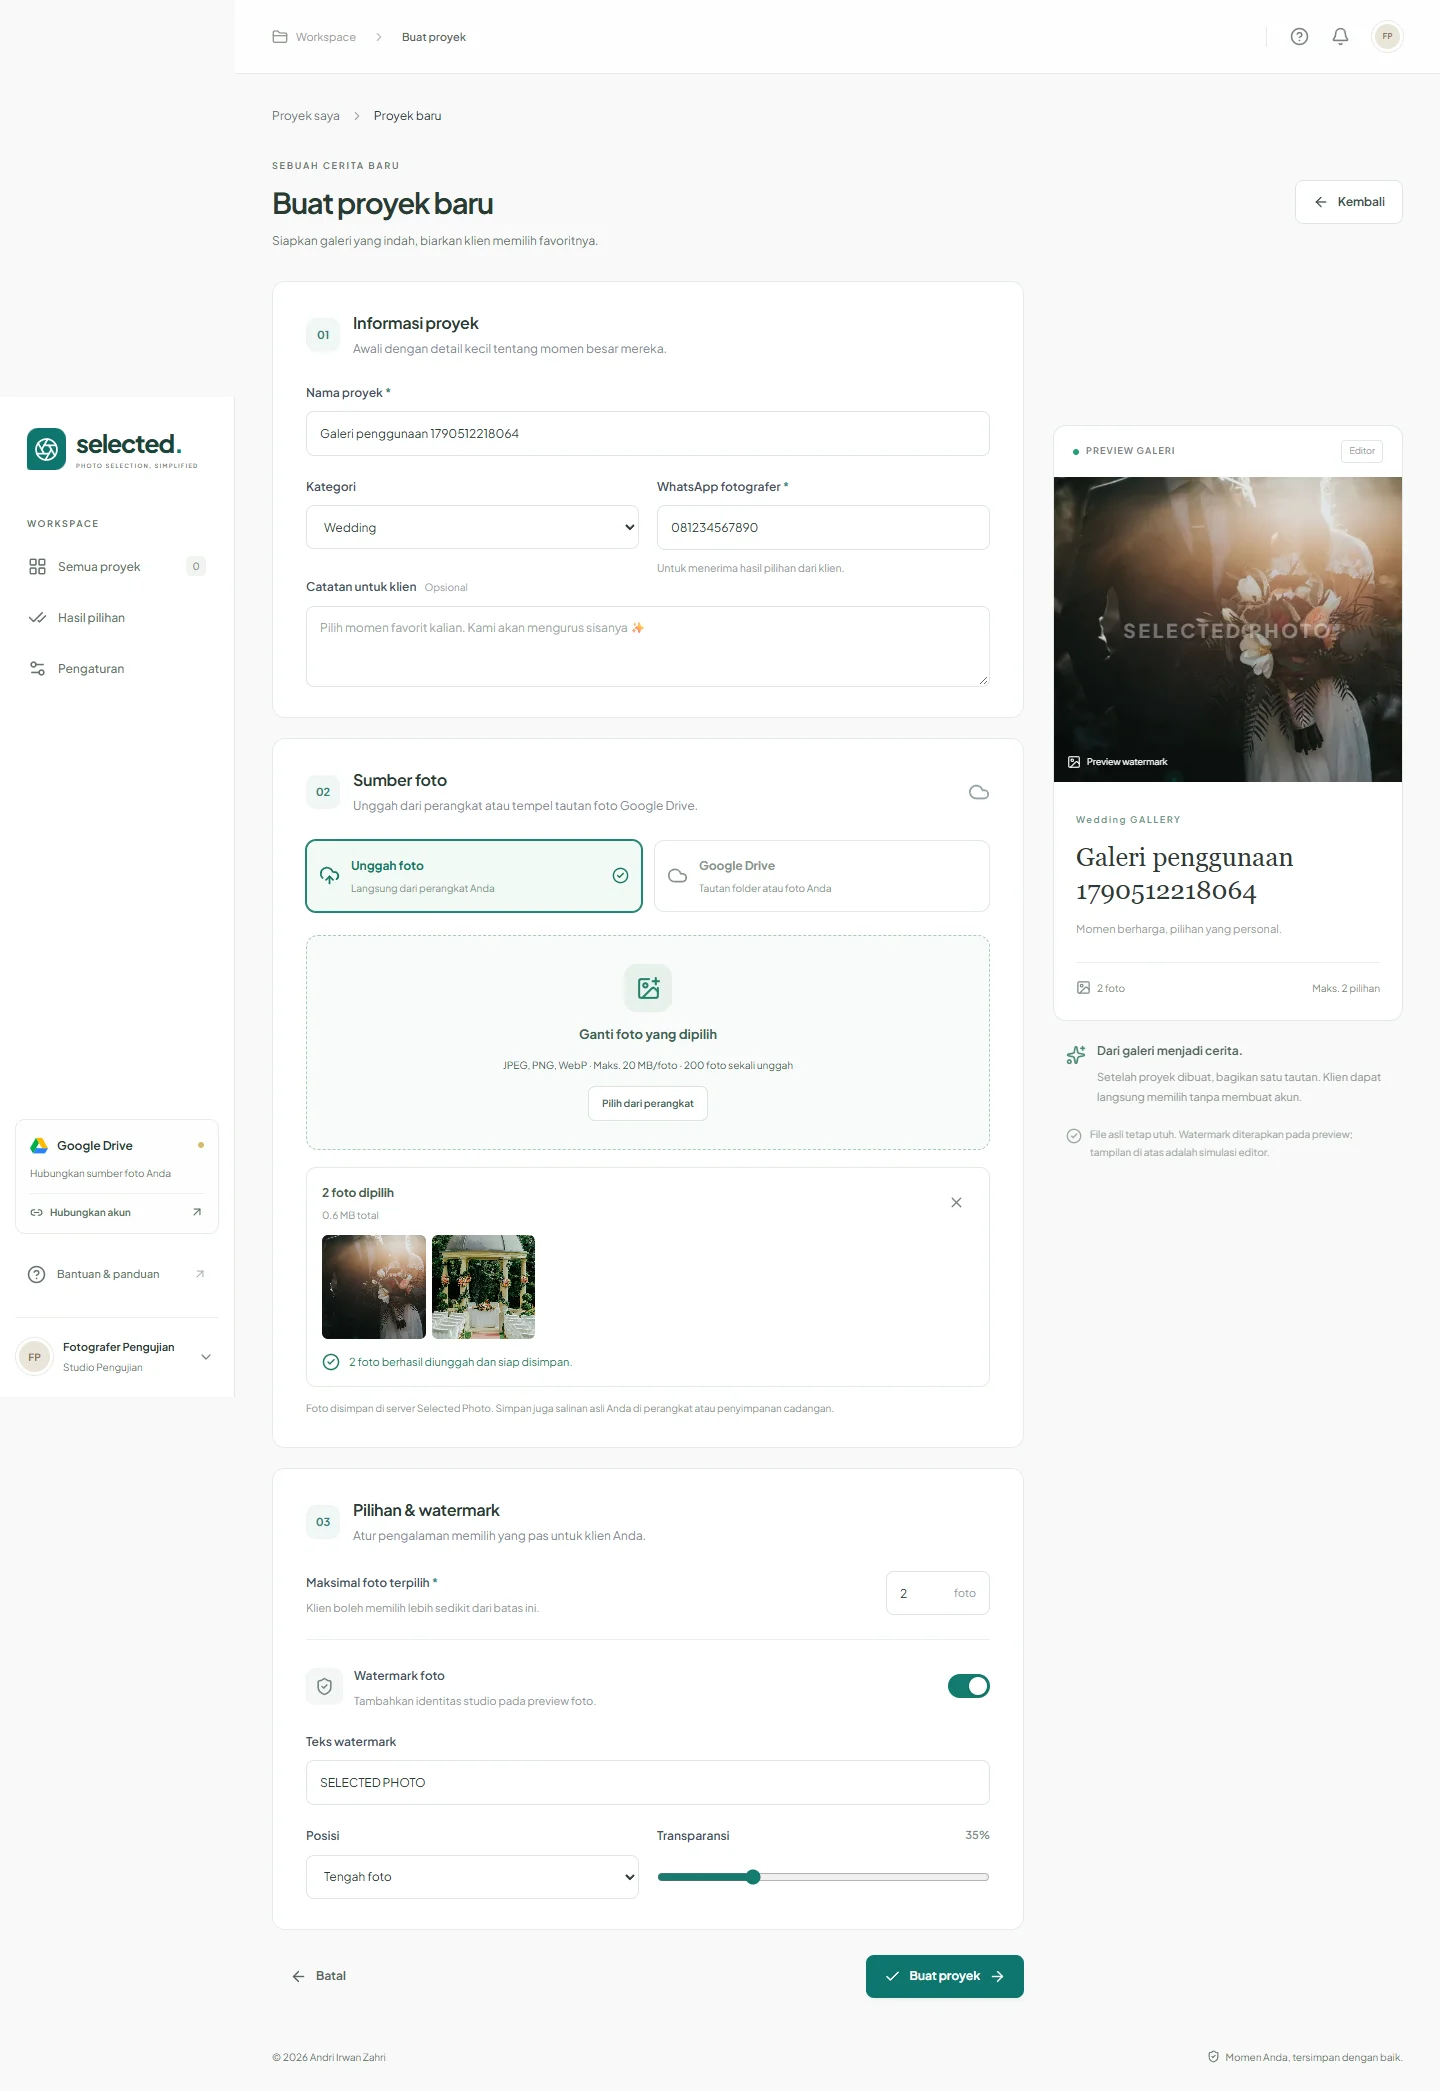
Task: Click the Teks watermark input field
Action: (x=648, y=1783)
